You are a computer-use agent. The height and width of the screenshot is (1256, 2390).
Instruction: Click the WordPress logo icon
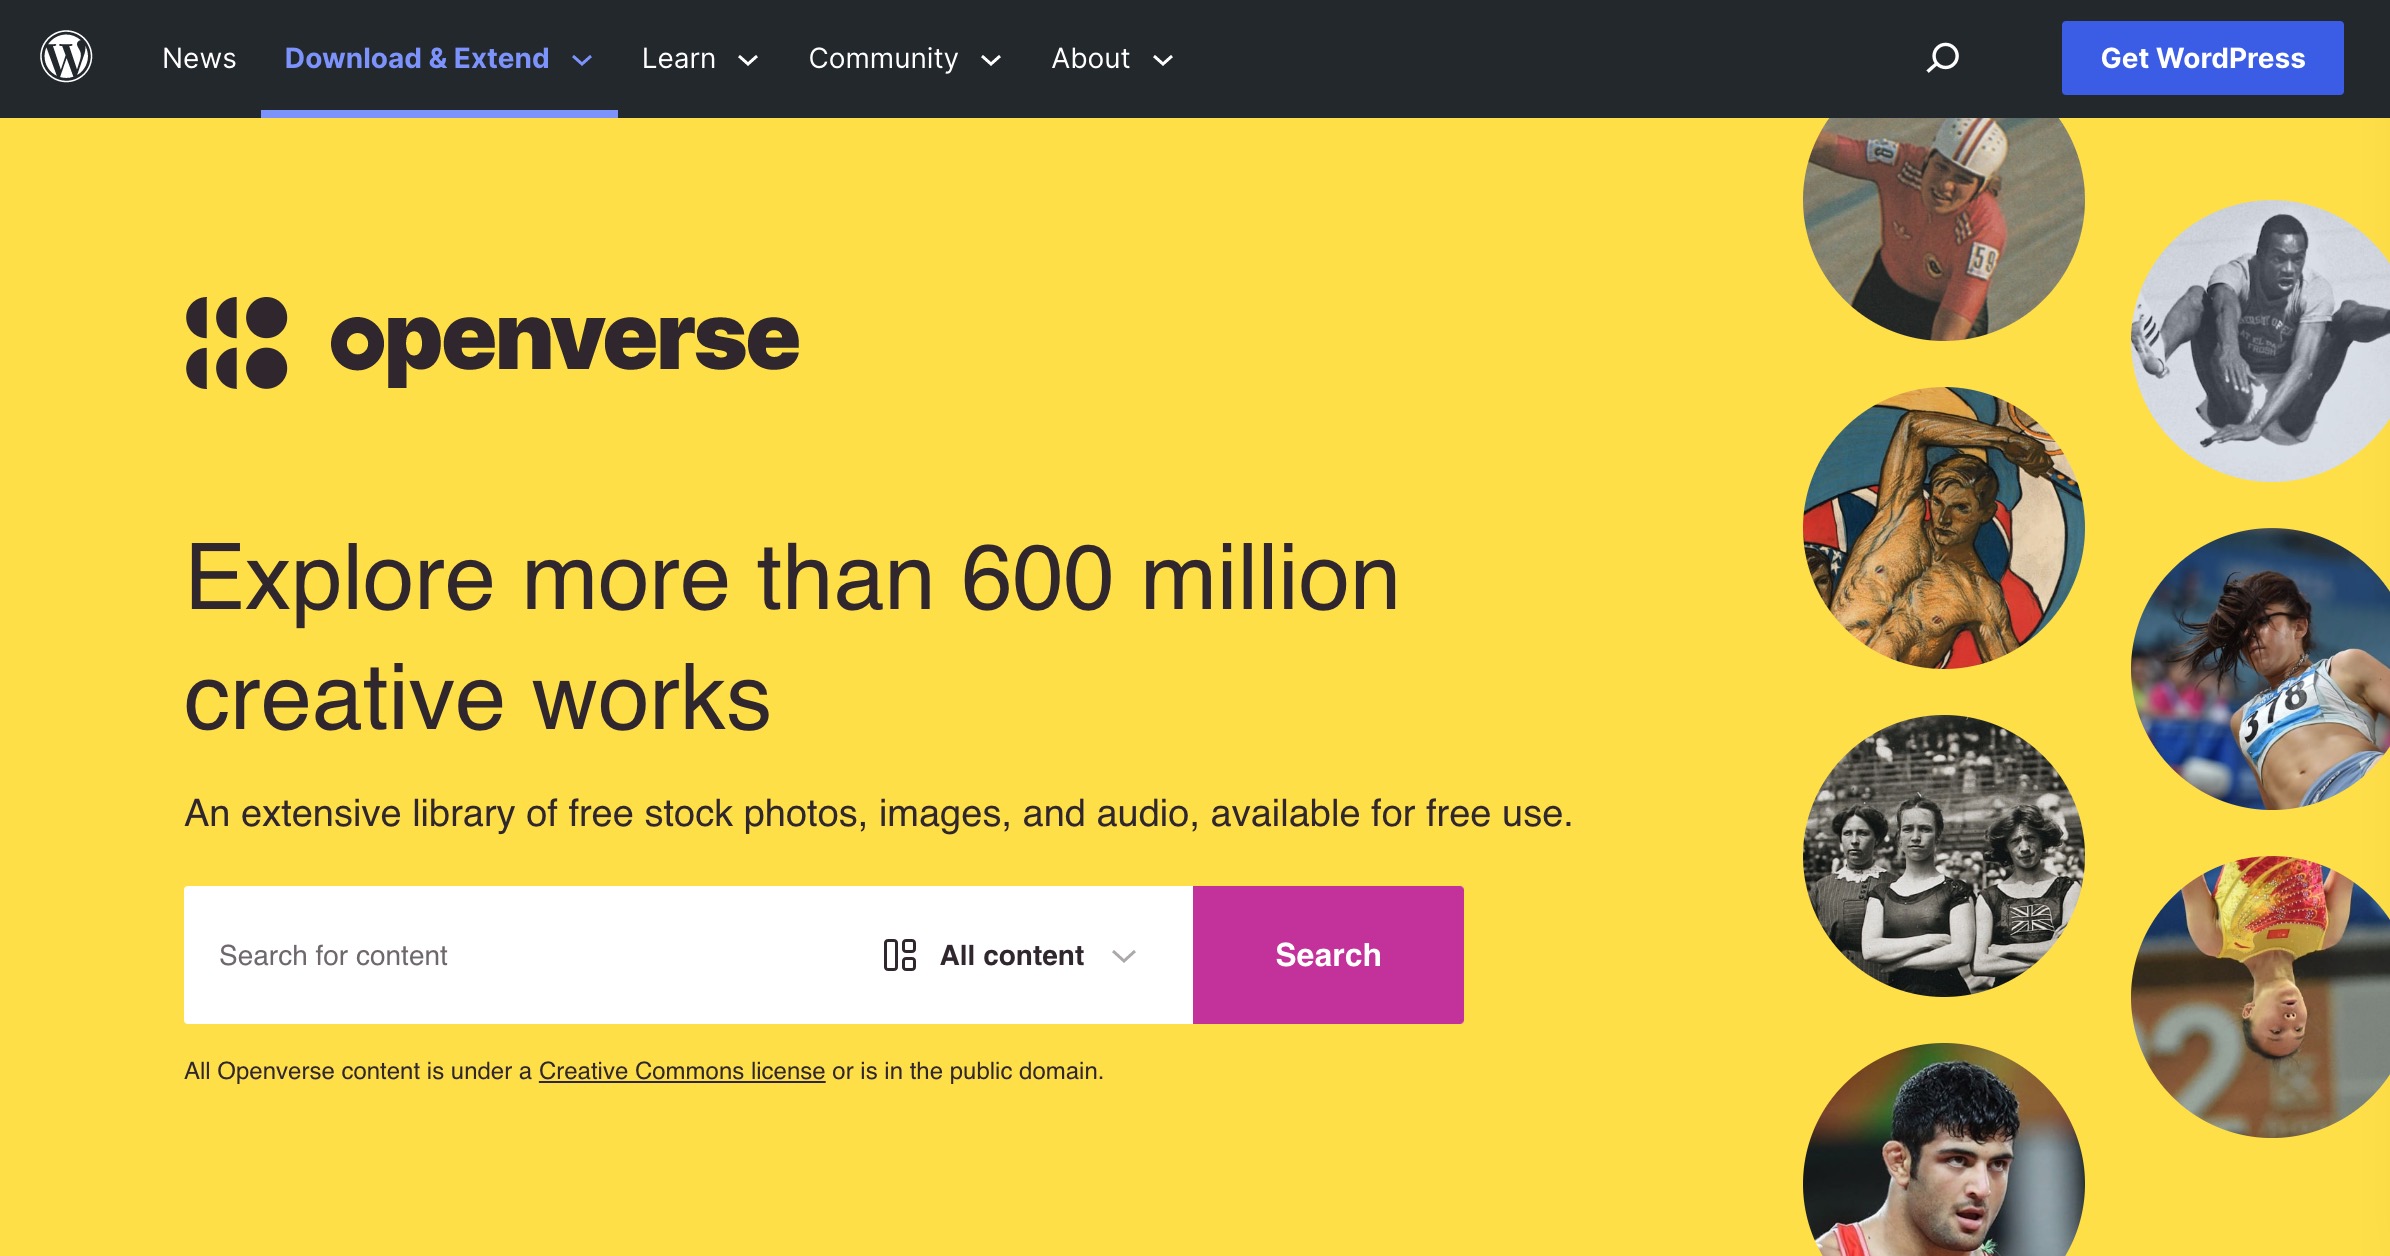(x=64, y=58)
